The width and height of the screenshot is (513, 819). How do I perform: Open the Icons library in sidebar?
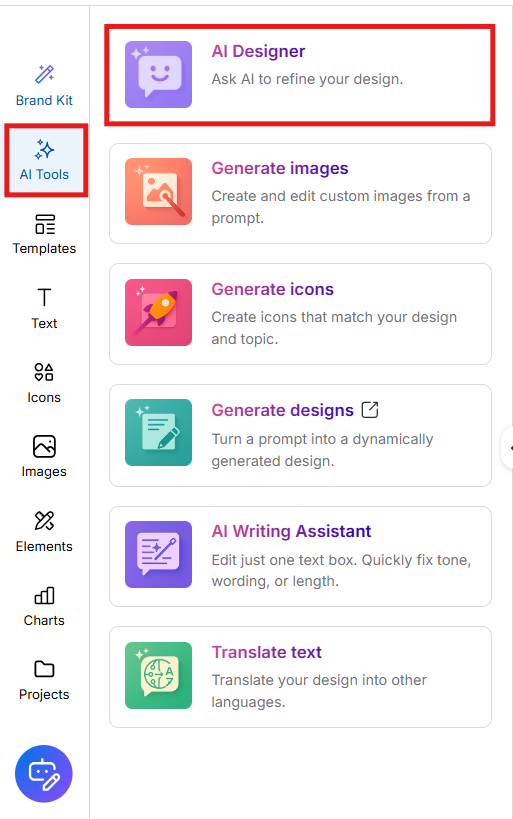coord(44,383)
